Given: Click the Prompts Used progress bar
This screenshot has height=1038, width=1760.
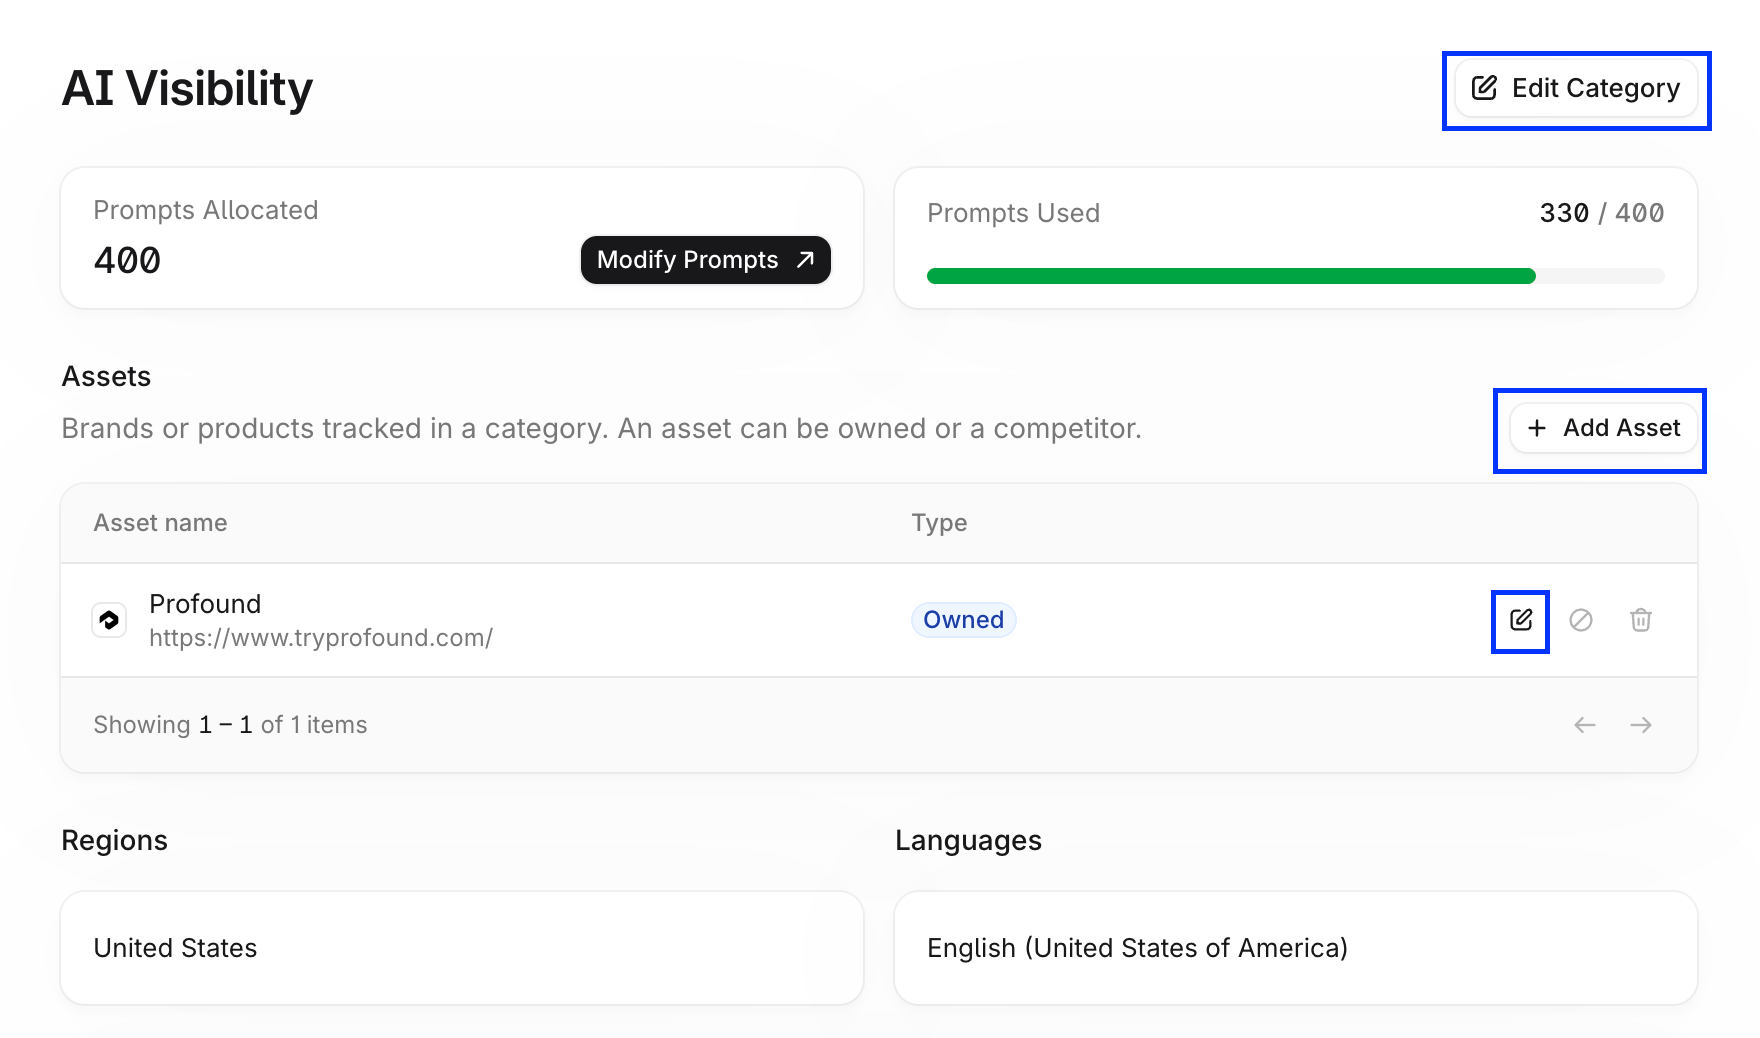Looking at the screenshot, I should point(1296,276).
